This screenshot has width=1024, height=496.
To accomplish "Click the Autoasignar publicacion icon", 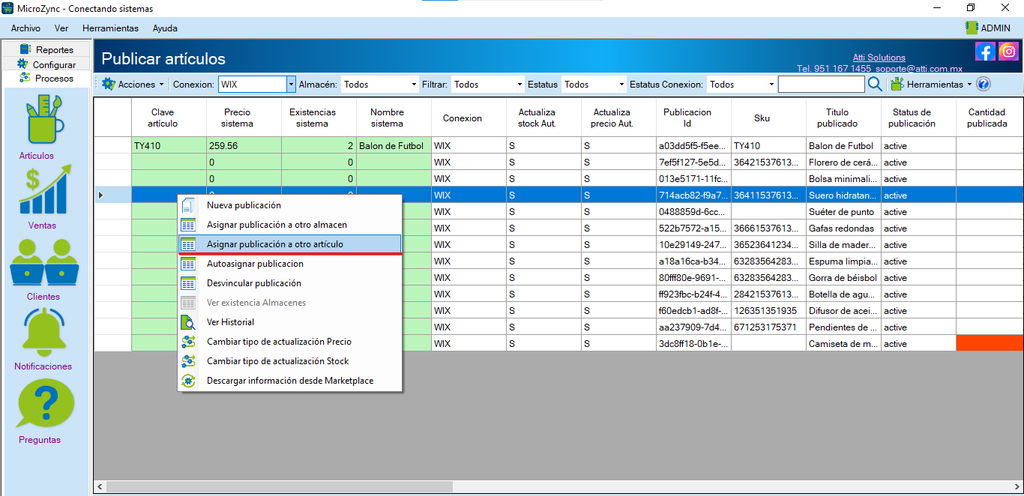I will [x=188, y=264].
